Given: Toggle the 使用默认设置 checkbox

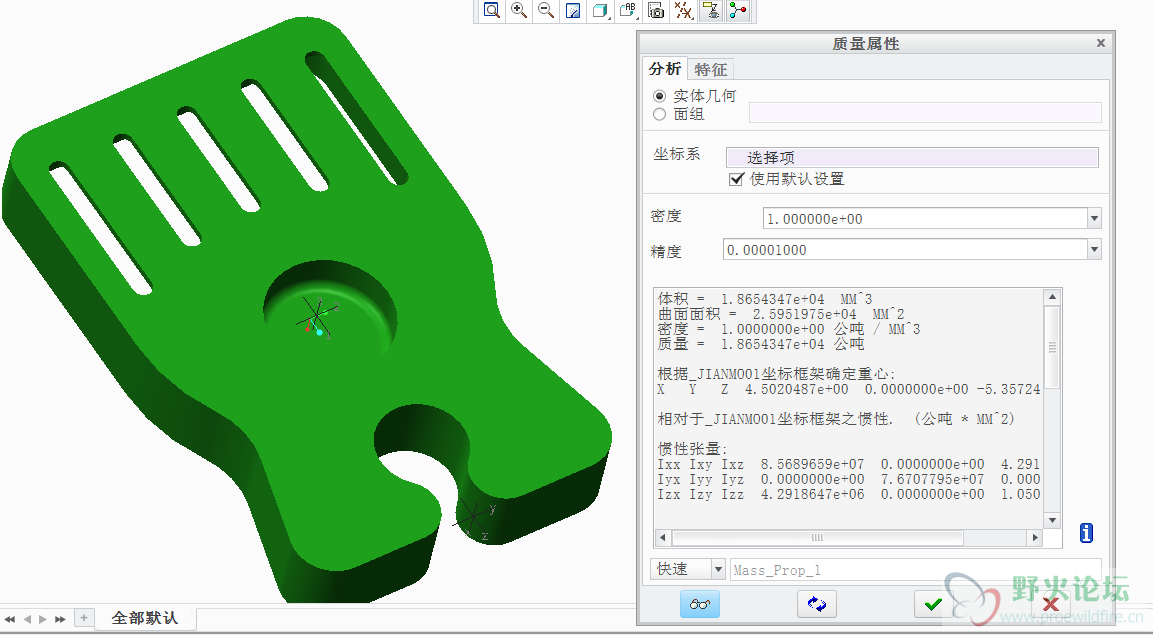Looking at the screenshot, I should coord(736,179).
